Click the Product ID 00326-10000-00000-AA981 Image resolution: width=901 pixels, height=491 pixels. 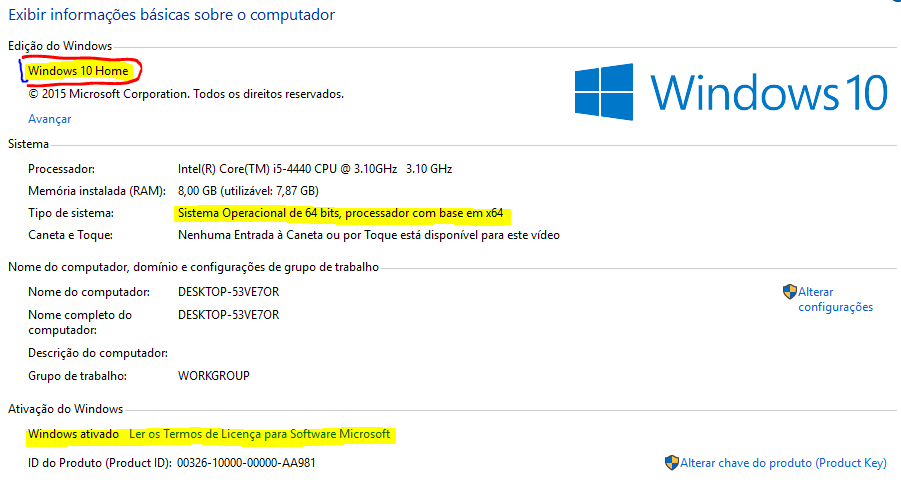point(246,463)
